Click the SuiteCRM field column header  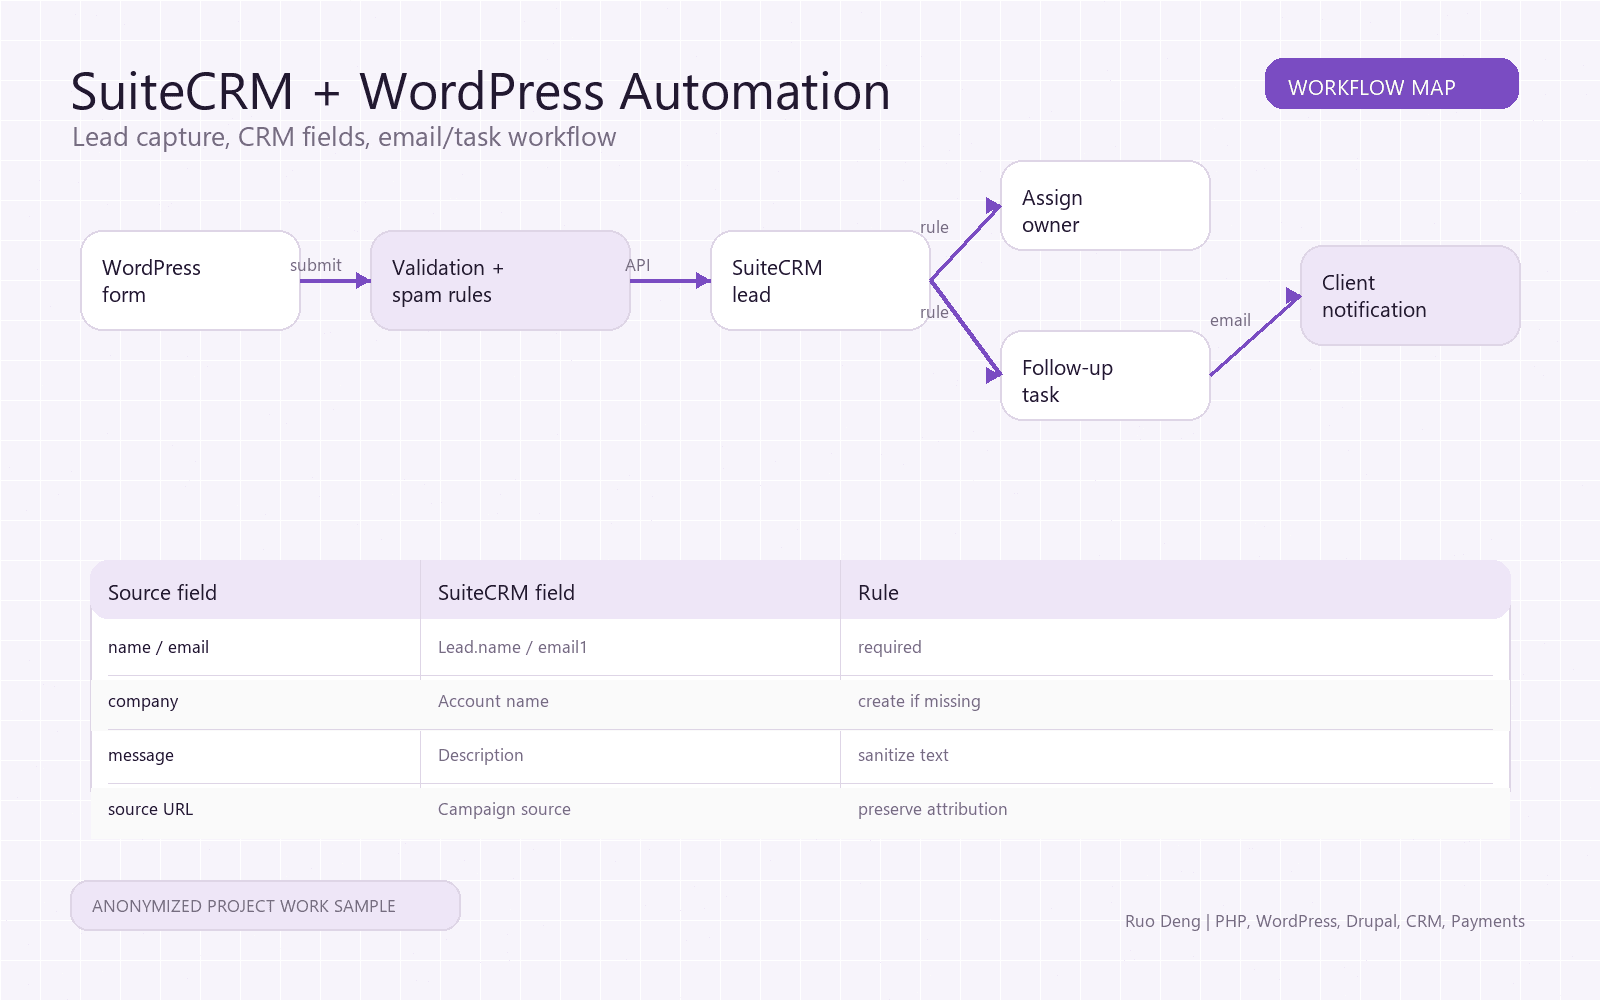coord(630,592)
